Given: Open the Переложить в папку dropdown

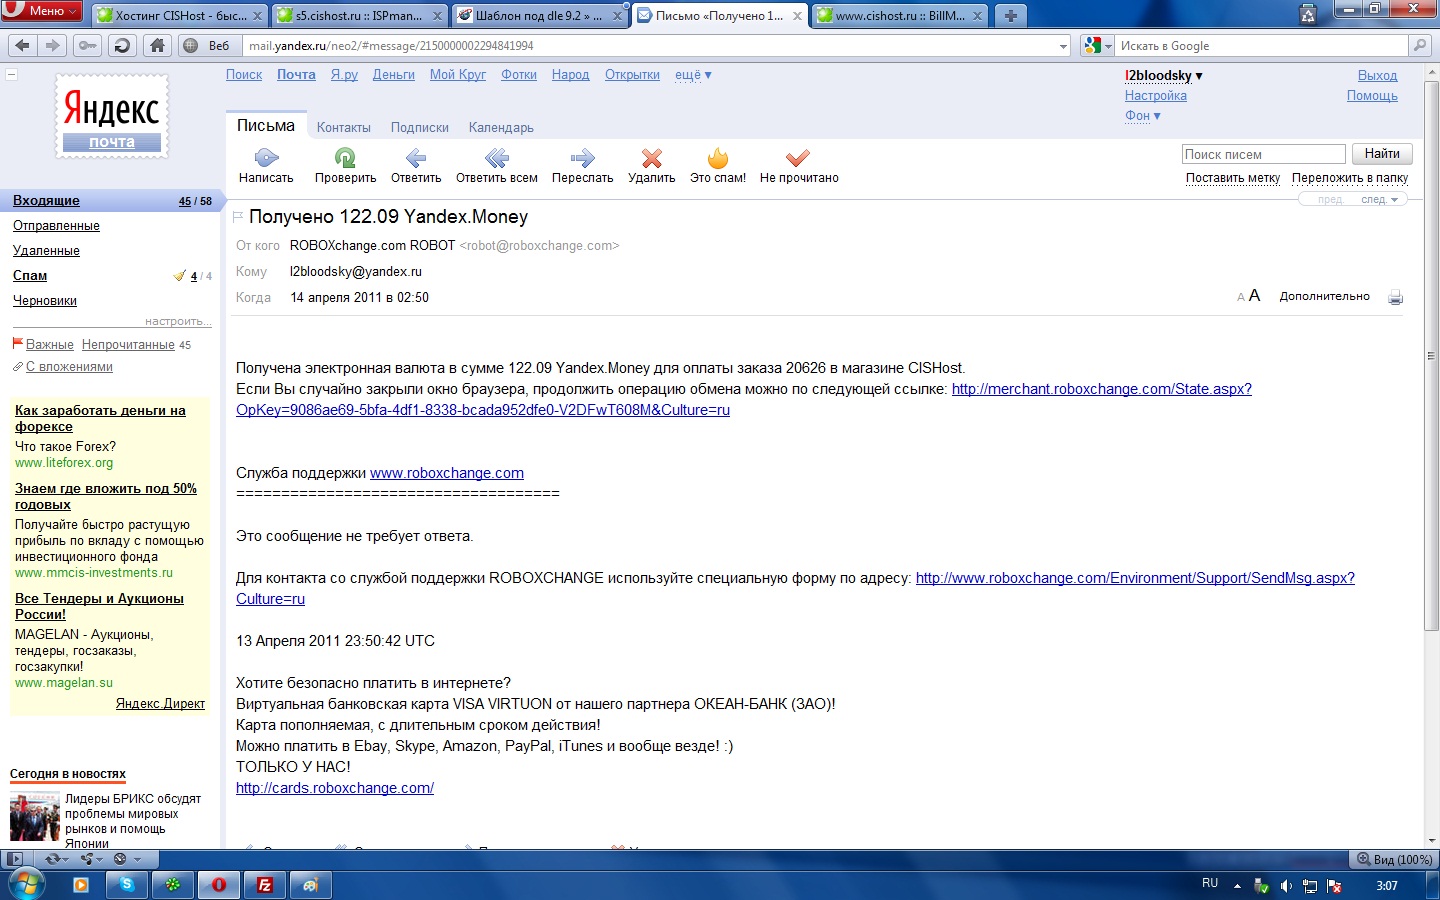Looking at the screenshot, I should coord(1350,178).
